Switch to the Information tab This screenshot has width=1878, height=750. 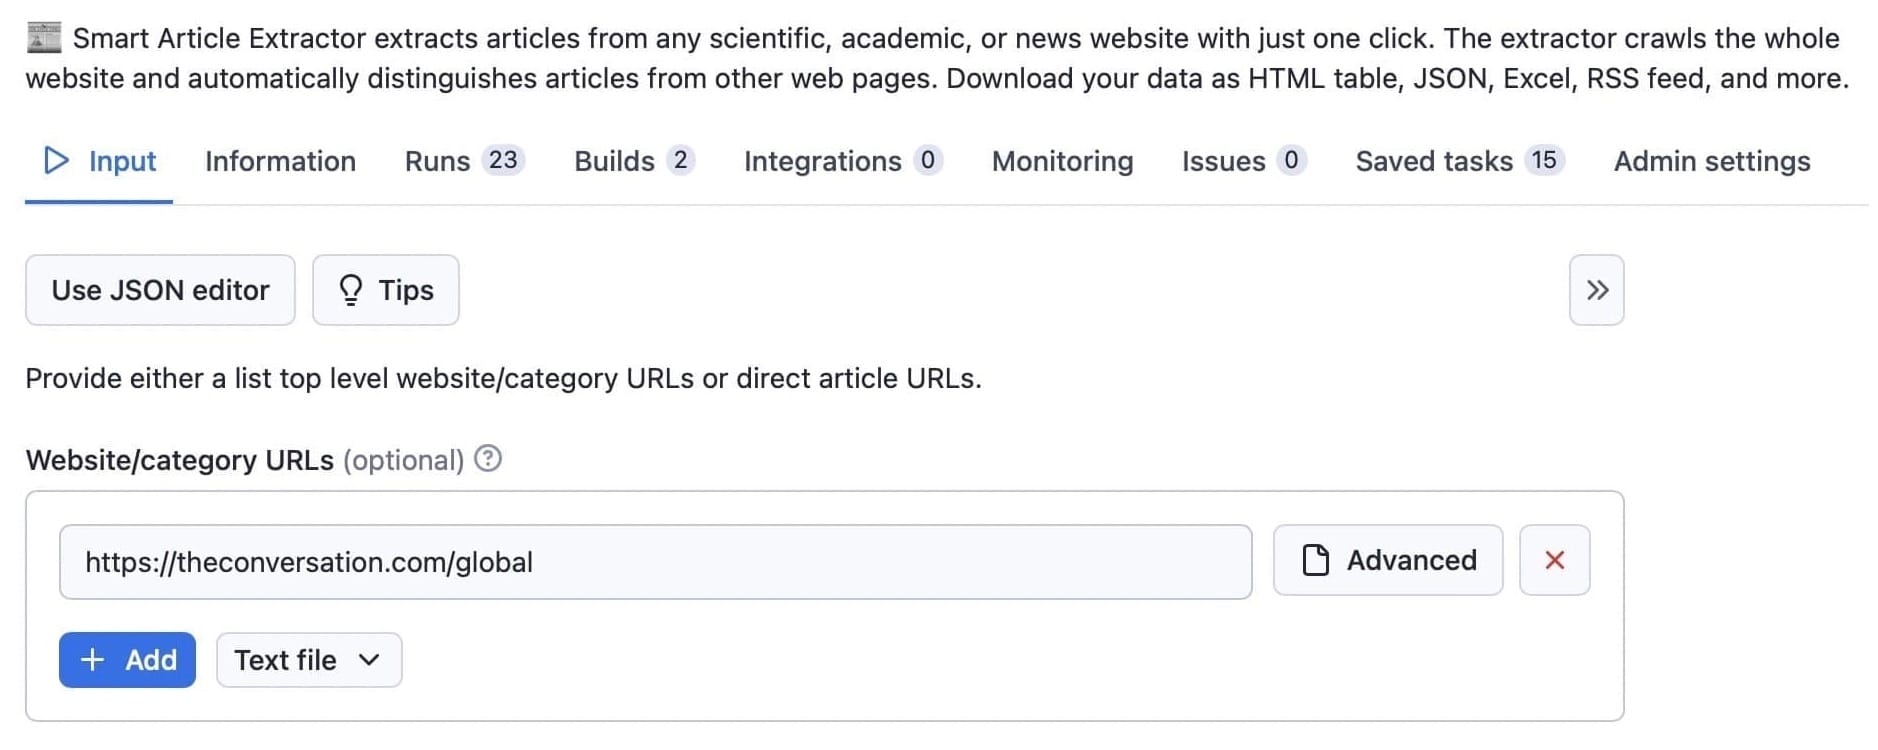[x=280, y=160]
